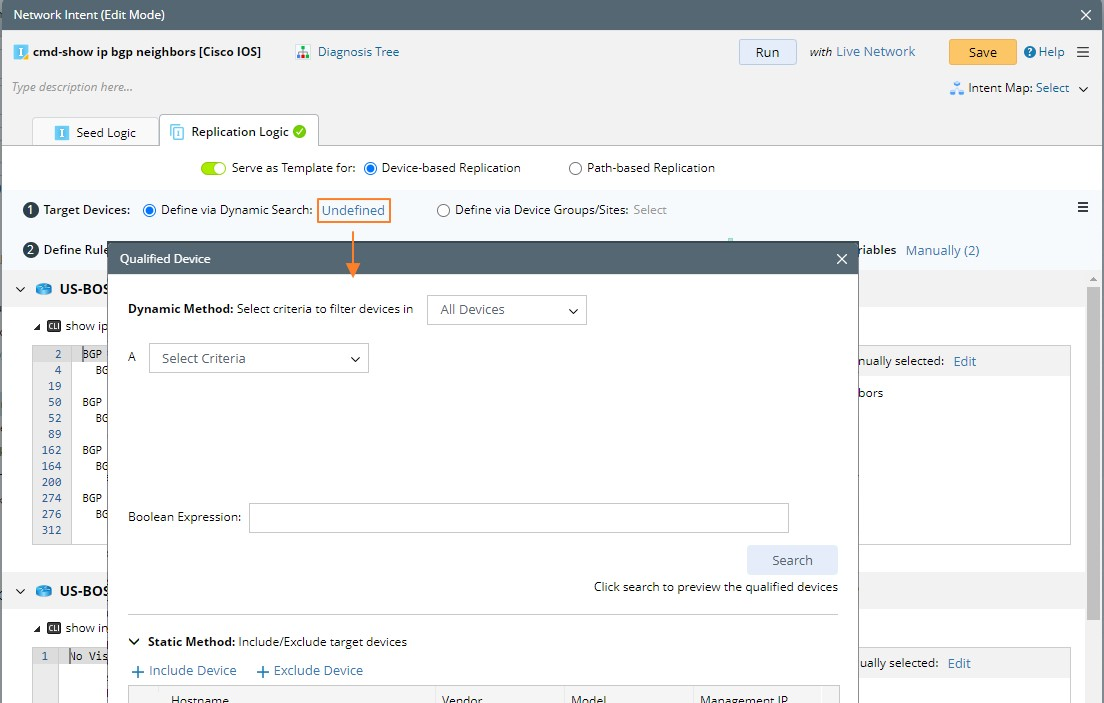Select Define via Device Groups/Sites radio
The height and width of the screenshot is (703, 1104).
tap(443, 211)
